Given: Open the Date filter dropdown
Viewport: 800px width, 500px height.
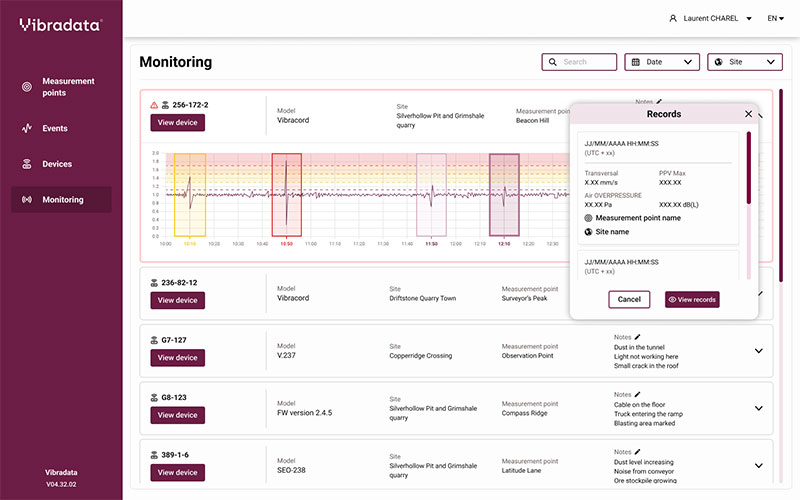Looking at the screenshot, I should click(x=661, y=62).
